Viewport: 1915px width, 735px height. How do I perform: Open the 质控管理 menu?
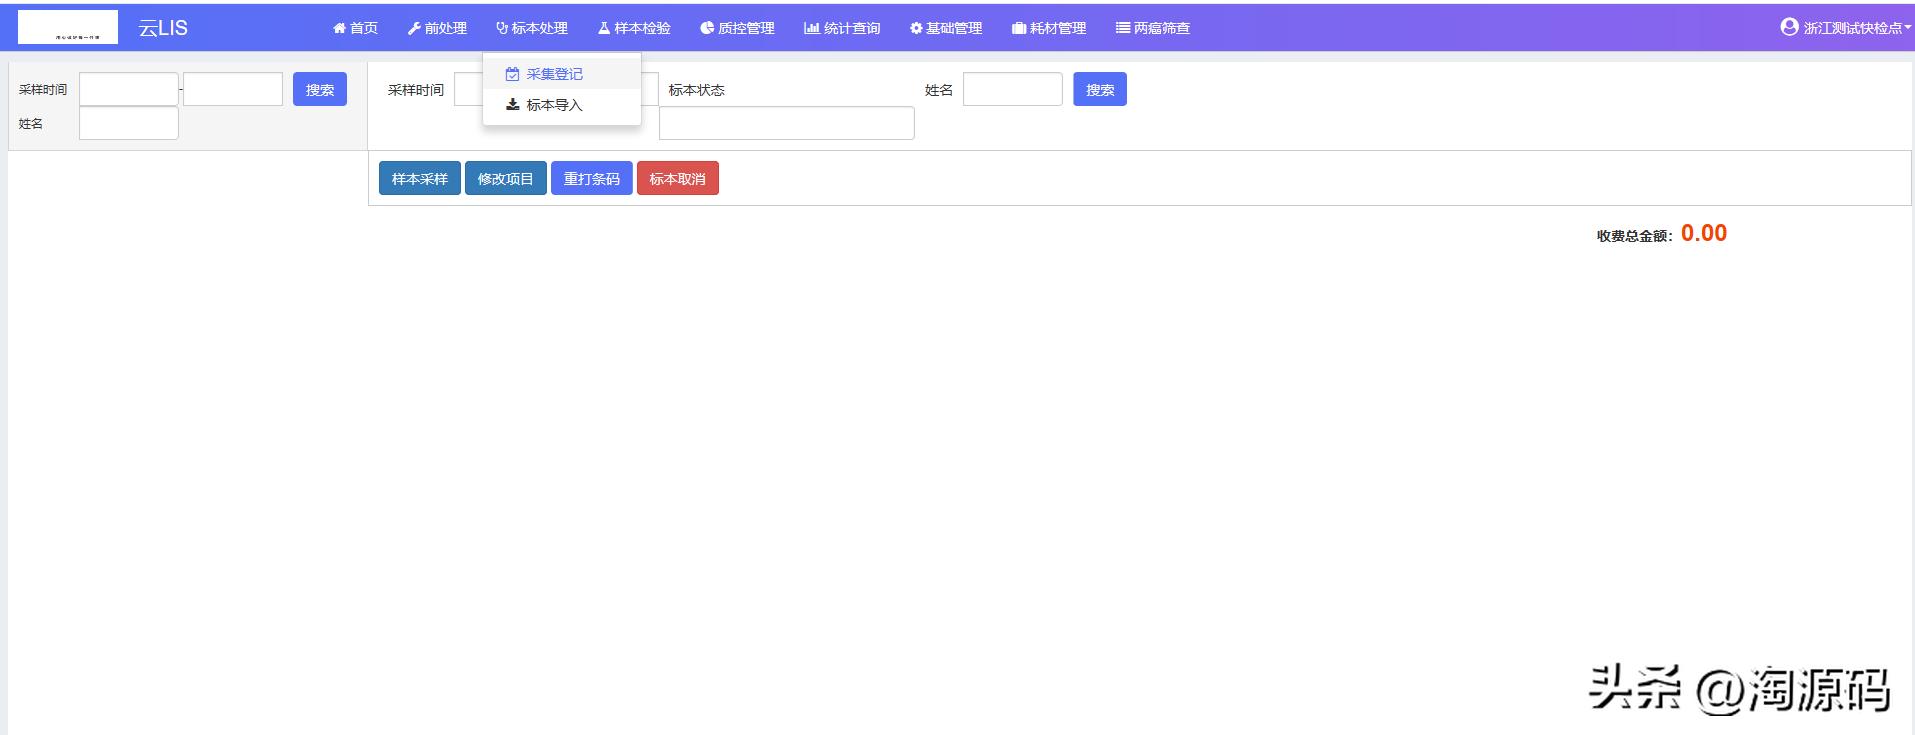738,28
